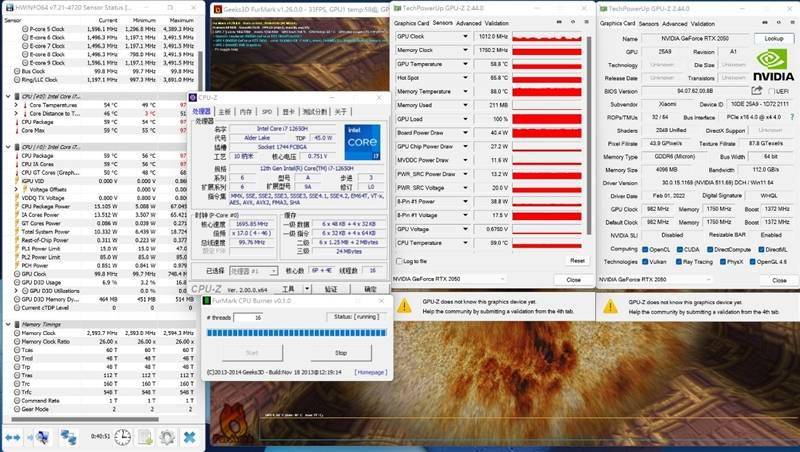
Task: Open the CPU-Z processor selection dropdown
Action: tap(253, 271)
